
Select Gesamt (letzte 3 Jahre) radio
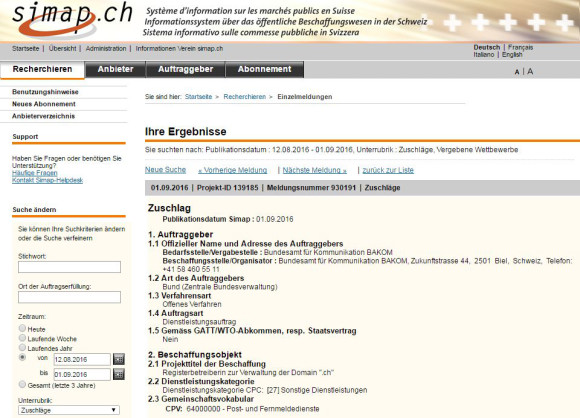22,385
